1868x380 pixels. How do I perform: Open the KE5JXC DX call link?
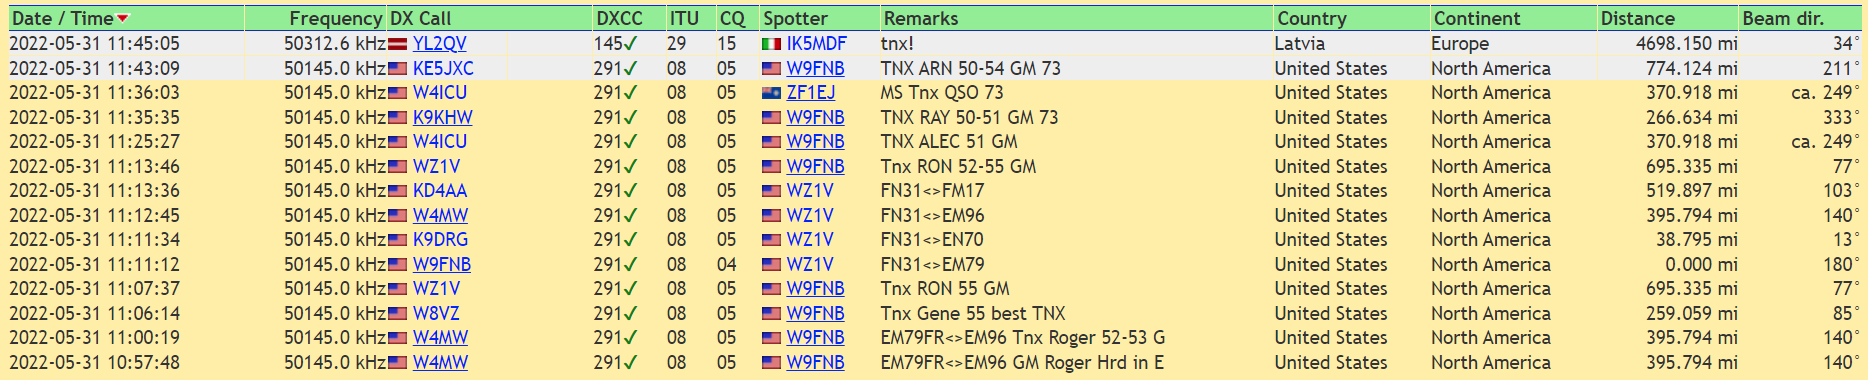coord(443,69)
